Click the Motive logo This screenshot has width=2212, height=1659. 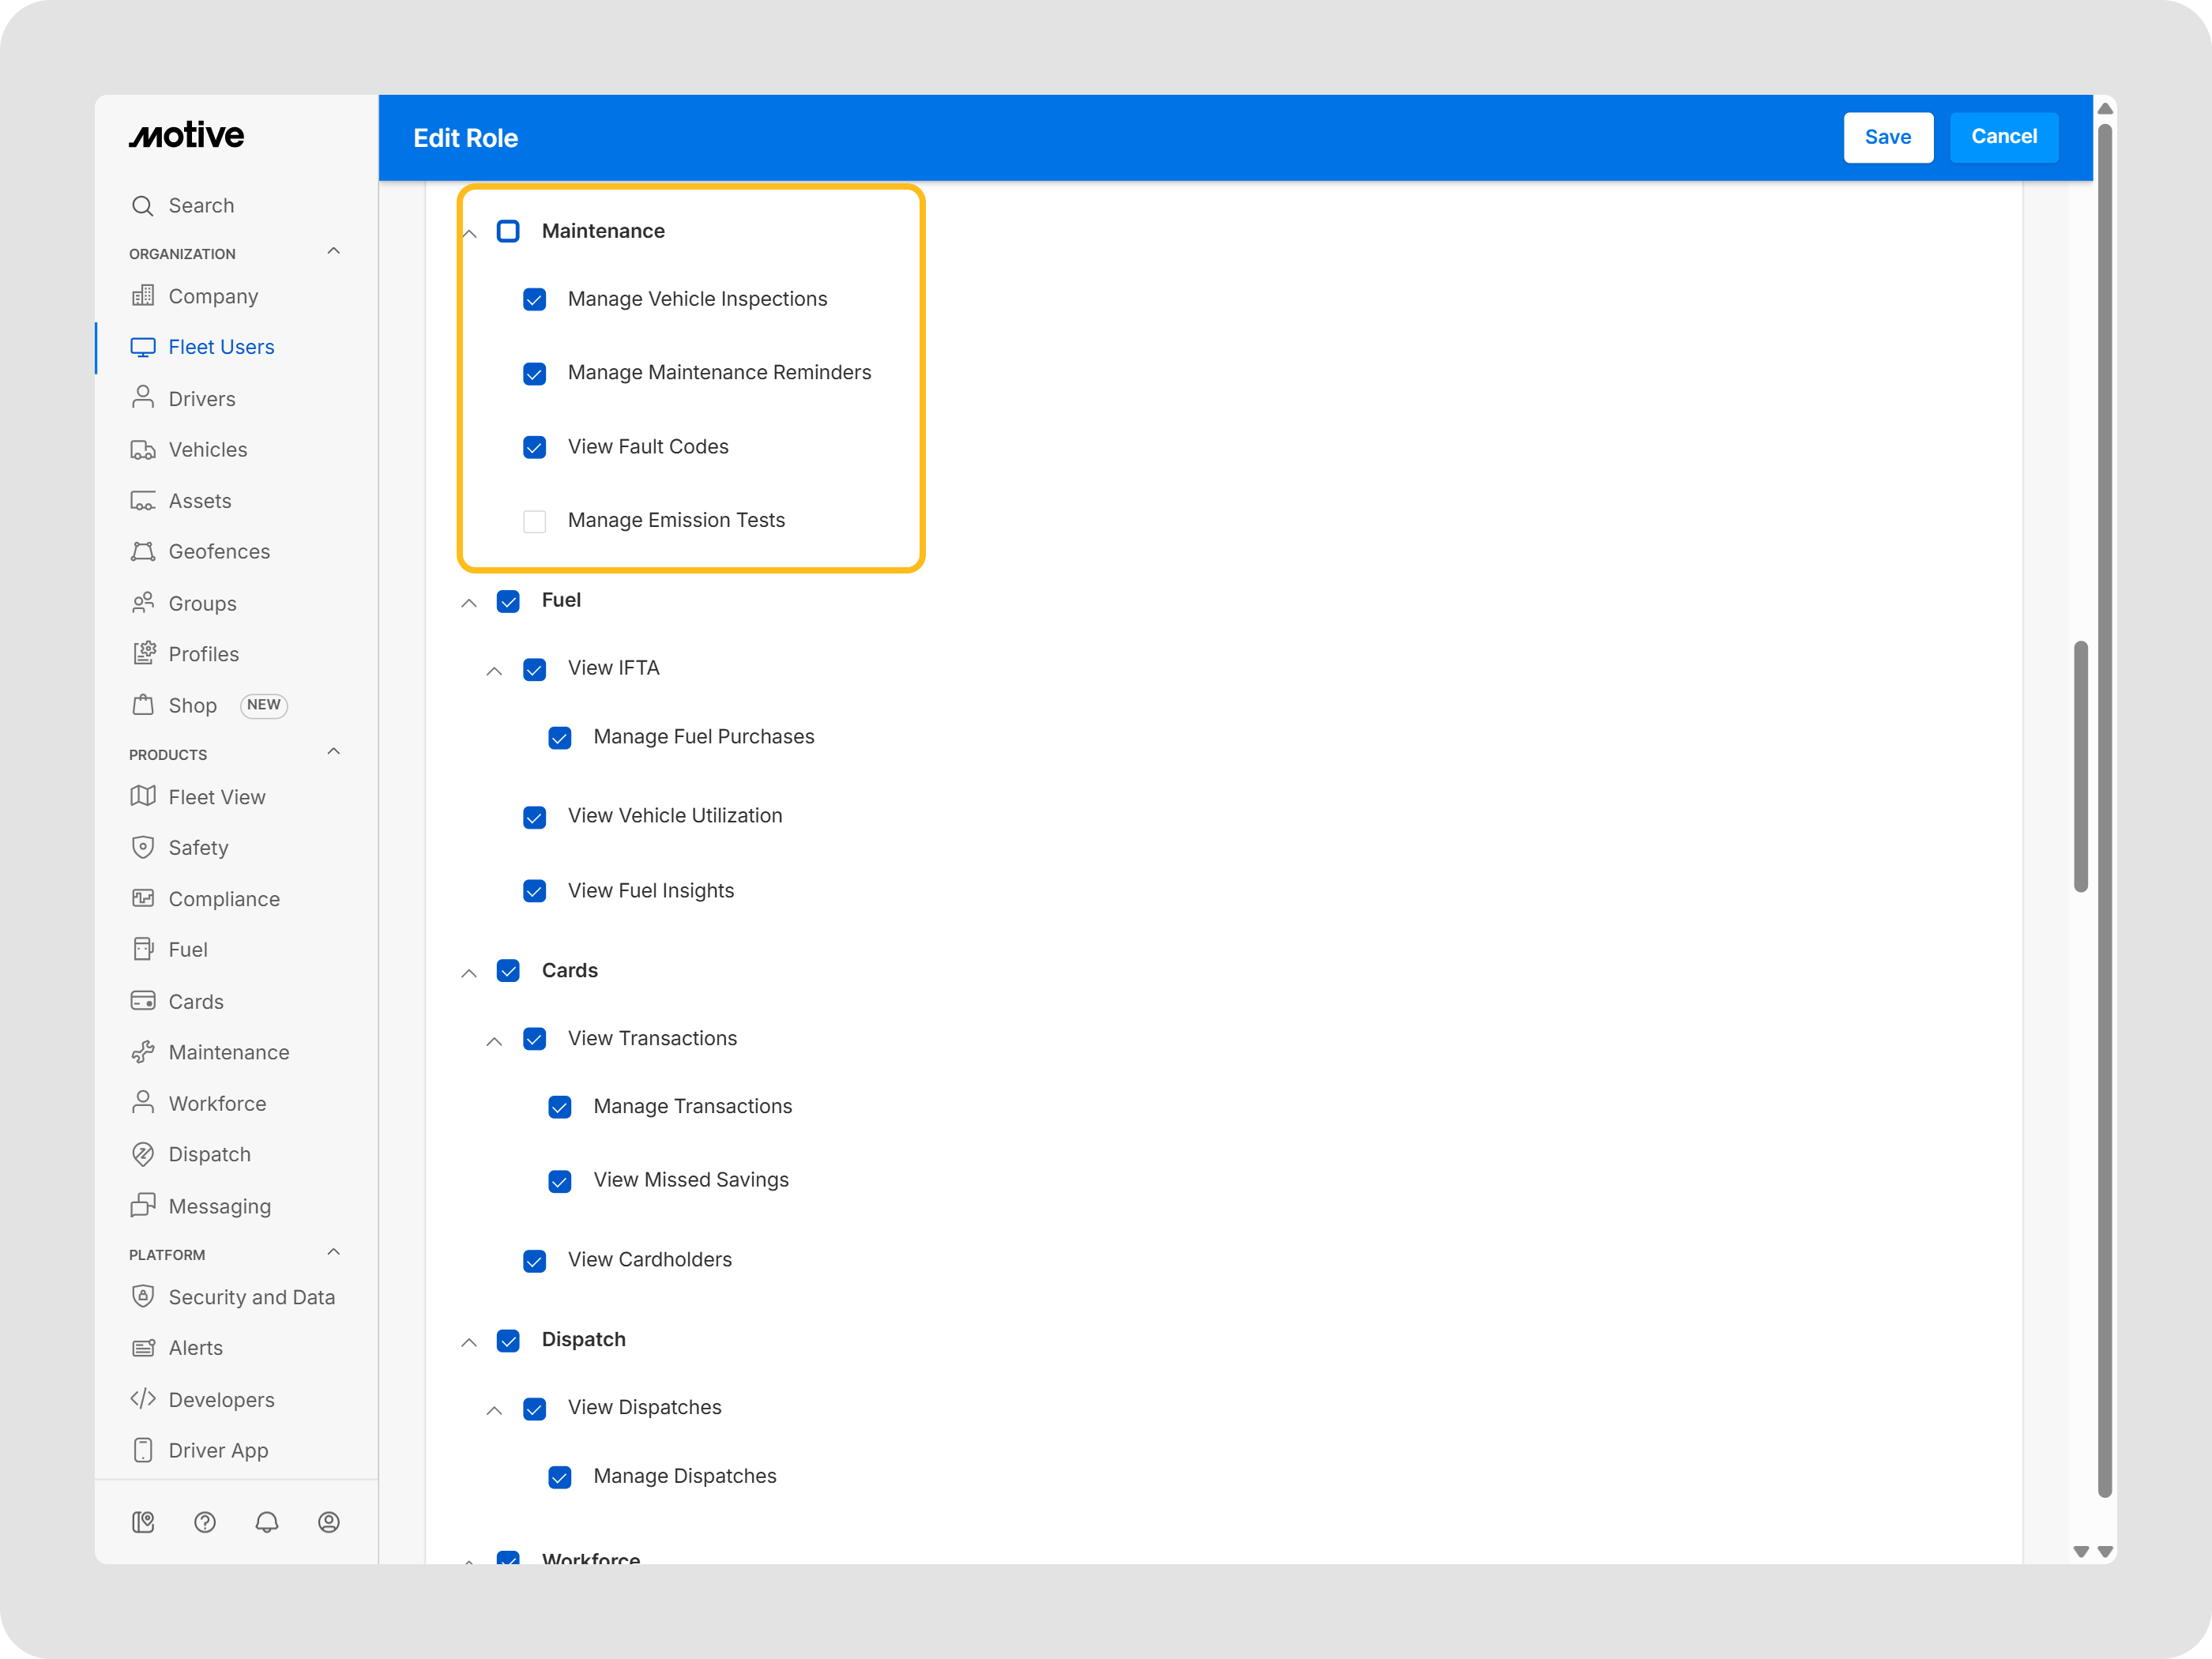(x=186, y=135)
